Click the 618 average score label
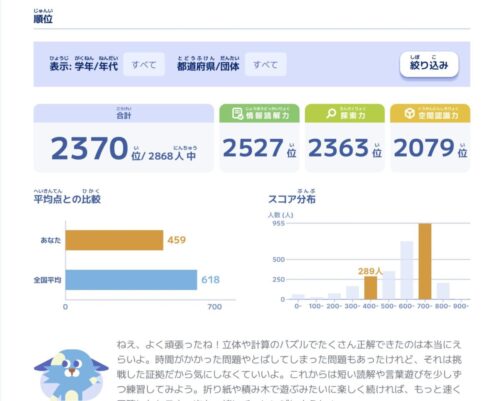The height and width of the screenshot is (401, 500). pos(210,280)
